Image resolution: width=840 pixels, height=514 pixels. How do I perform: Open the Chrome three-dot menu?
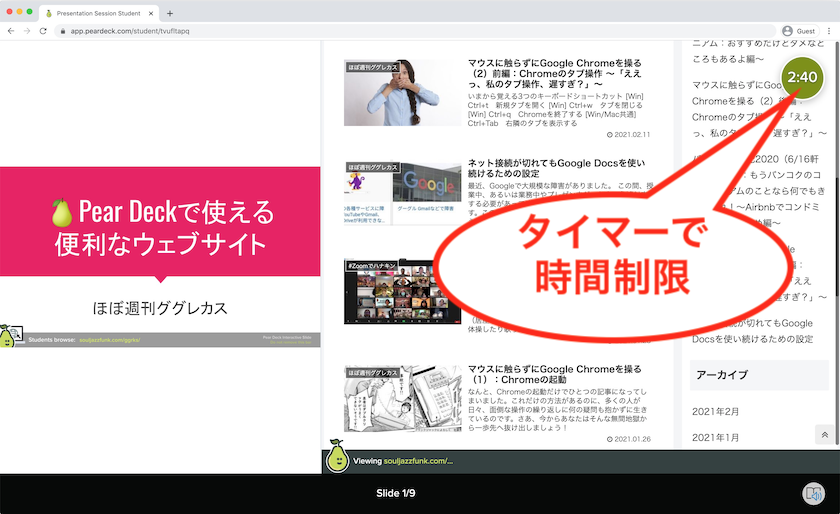829,31
